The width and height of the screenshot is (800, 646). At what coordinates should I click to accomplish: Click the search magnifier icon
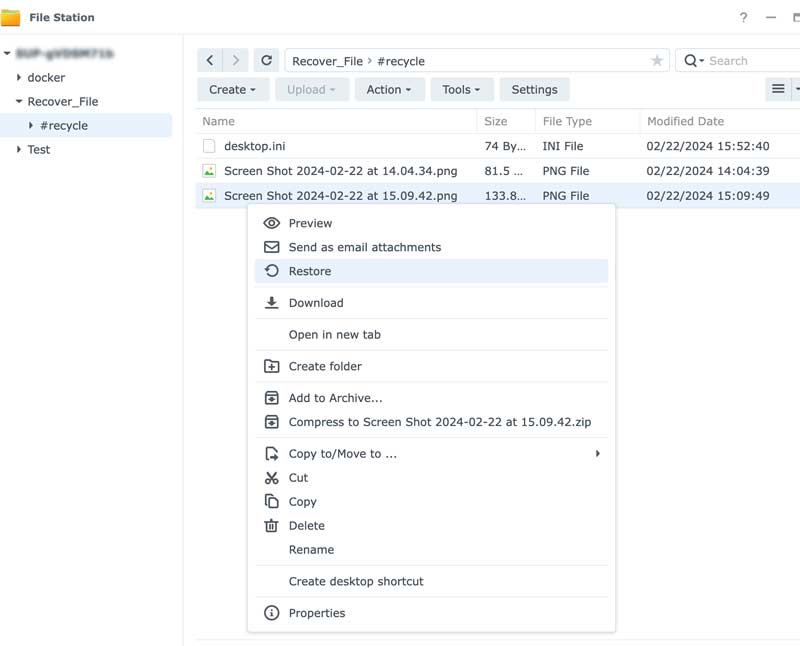coord(688,60)
